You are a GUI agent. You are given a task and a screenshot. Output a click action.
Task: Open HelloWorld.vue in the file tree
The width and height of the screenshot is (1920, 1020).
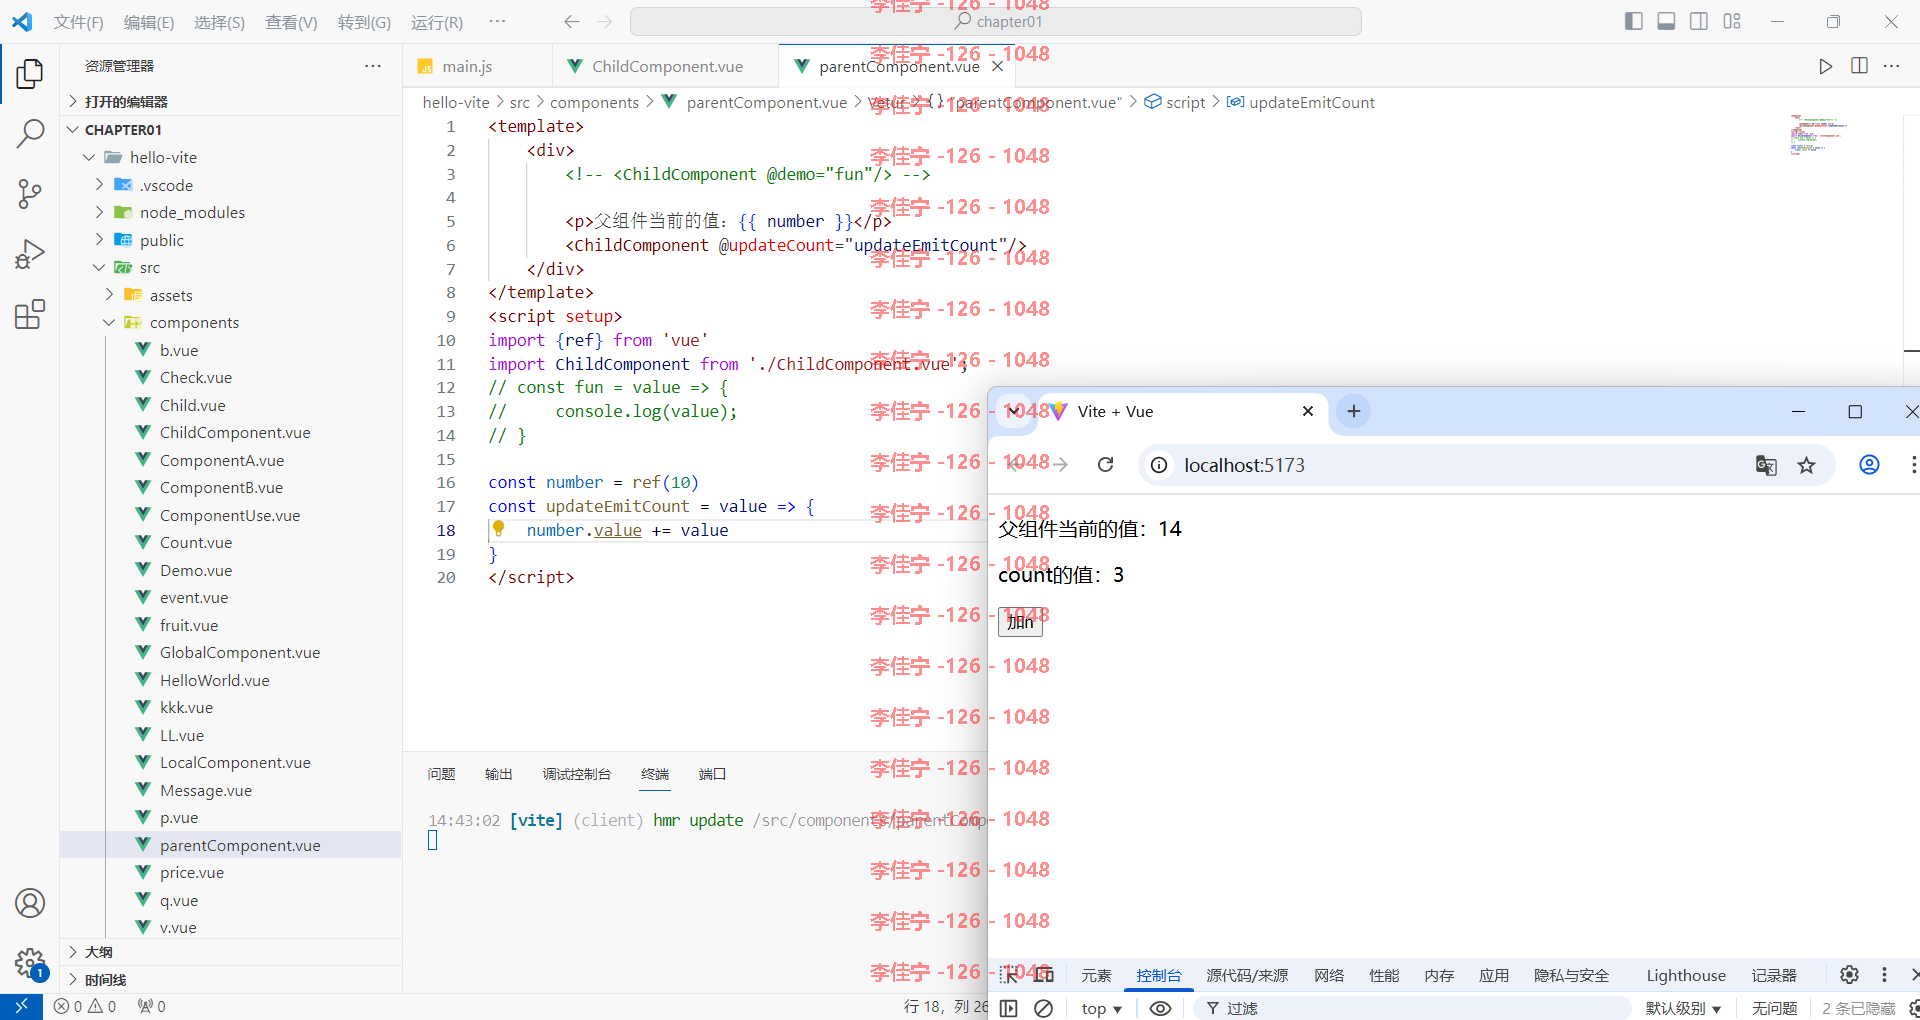click(215, 680)
